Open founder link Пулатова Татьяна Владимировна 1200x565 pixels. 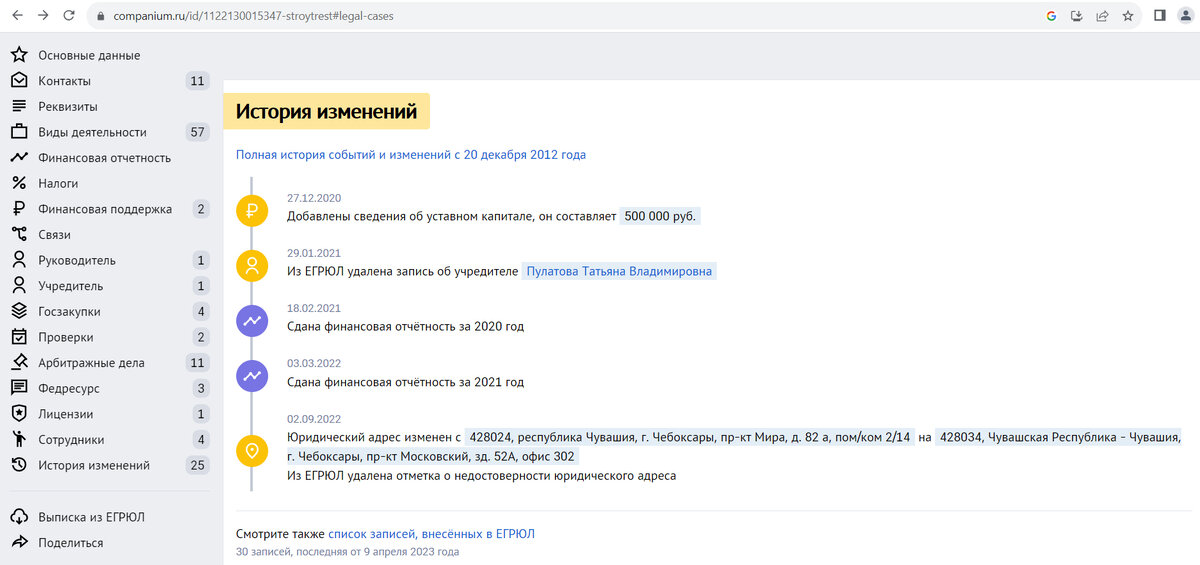620,271
